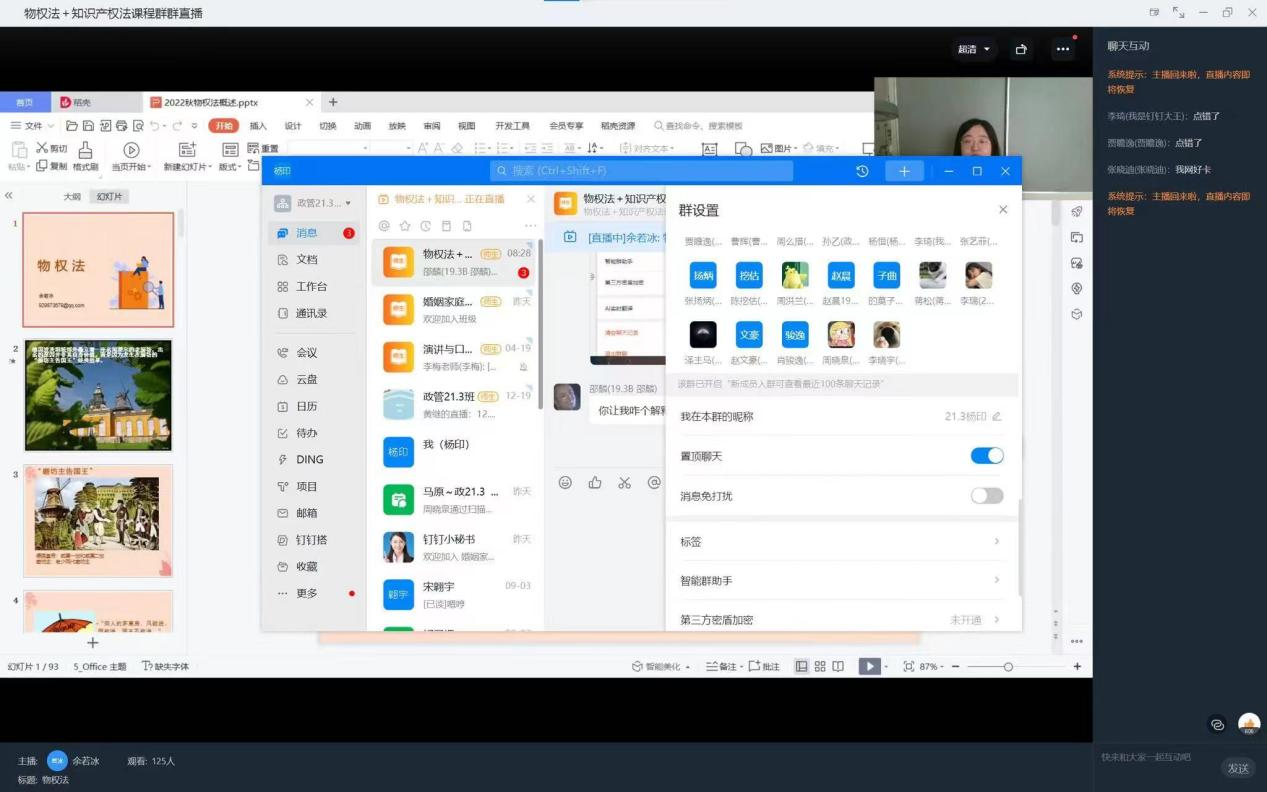Click the star filter icon above chat list

[405, 226]
